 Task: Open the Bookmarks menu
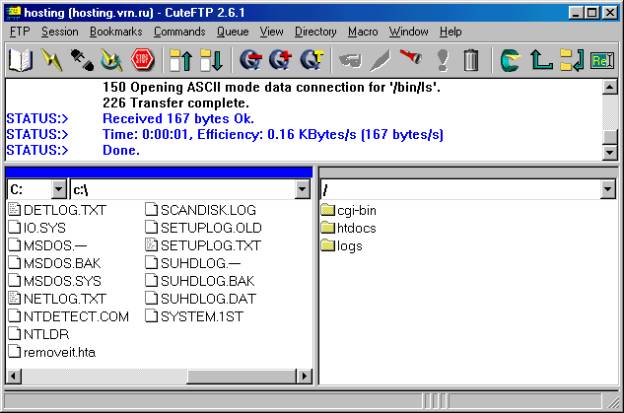pyautogui.click(x=116, y=31)
